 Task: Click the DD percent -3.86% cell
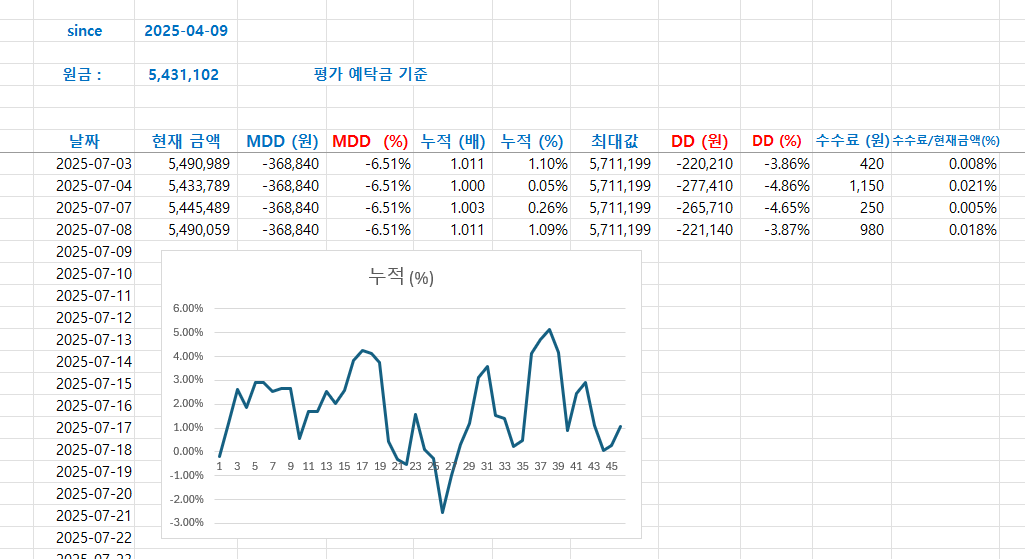(777, 164)
